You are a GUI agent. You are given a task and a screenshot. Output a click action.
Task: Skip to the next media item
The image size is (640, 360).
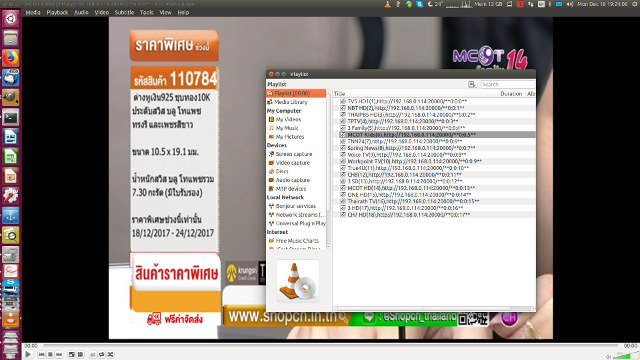tap(59, 355)
